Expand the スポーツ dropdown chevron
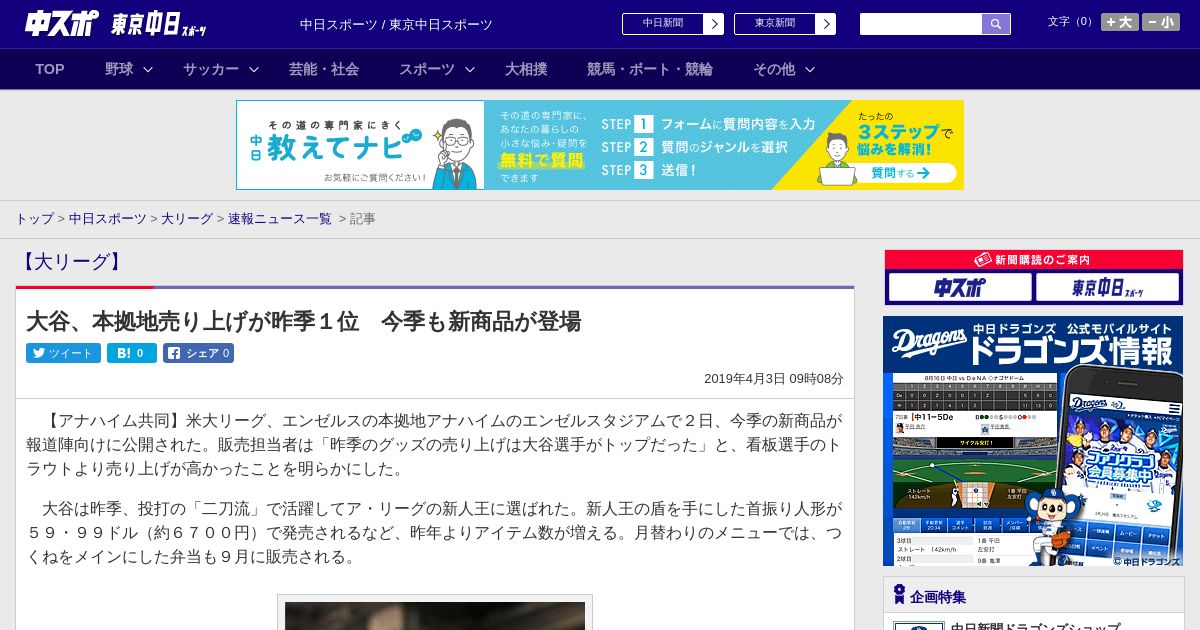Viewport: 1200px width, 630px height. point(470,69)
